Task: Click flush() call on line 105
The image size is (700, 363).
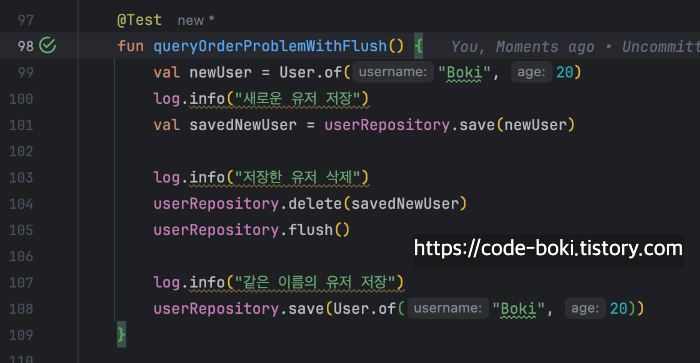Action: point(319,230)
